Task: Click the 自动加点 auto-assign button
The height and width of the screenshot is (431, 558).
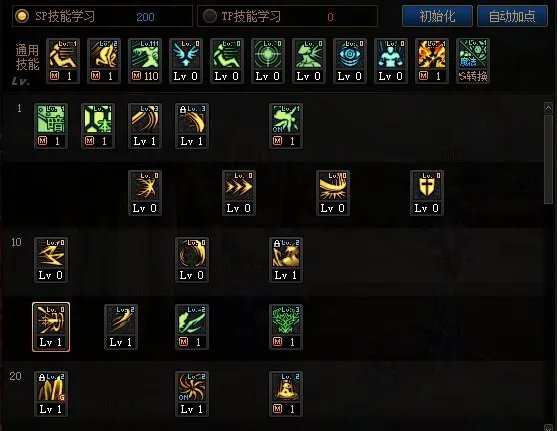Action: coord(512,16)
